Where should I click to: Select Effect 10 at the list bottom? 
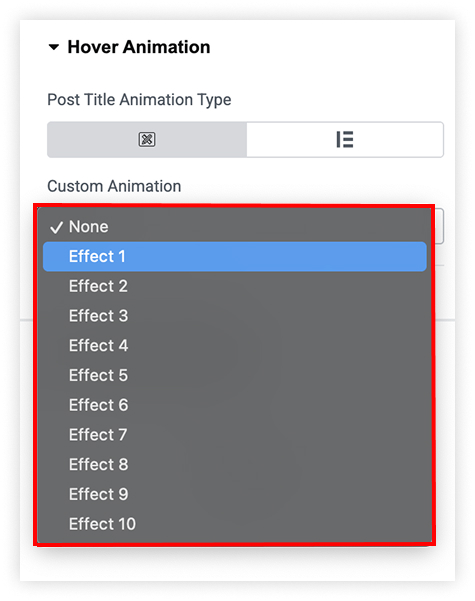point(235,524)
